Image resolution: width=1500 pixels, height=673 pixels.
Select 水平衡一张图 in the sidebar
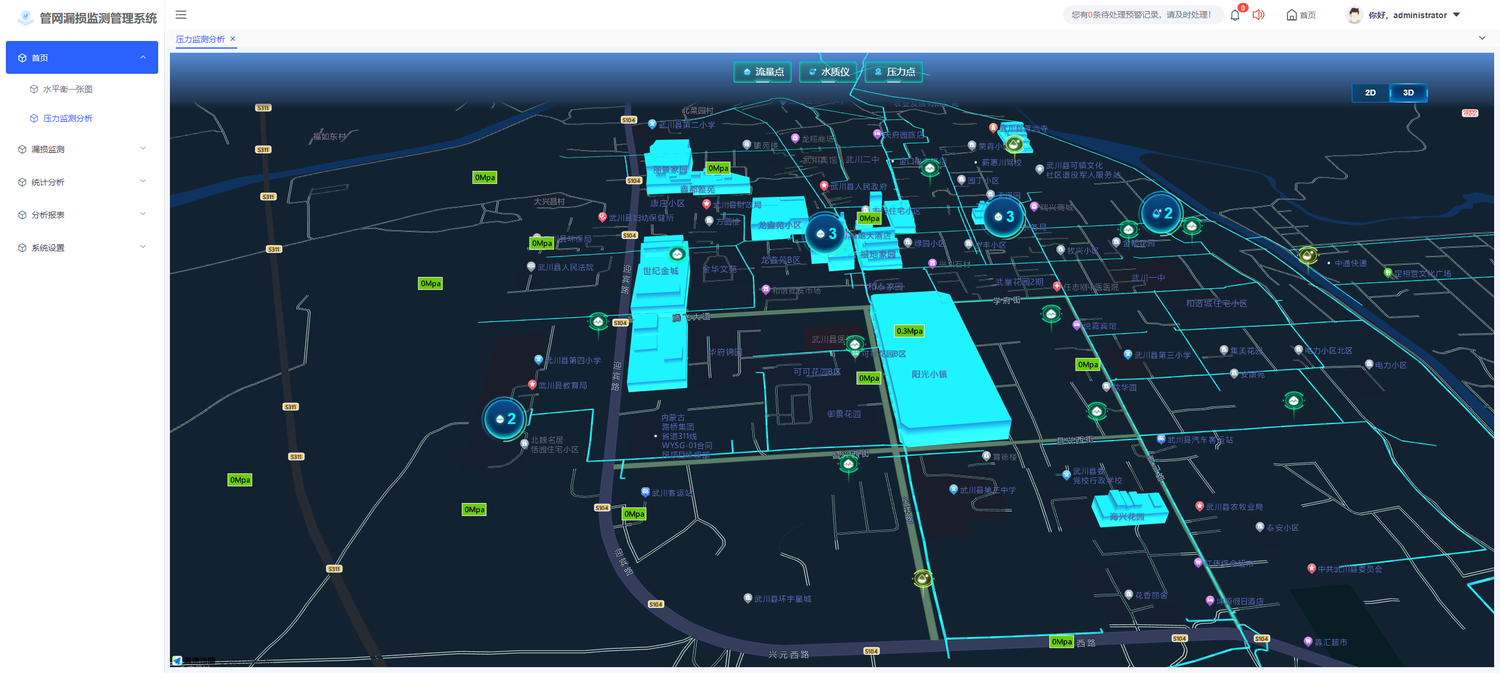click(67, 89)
